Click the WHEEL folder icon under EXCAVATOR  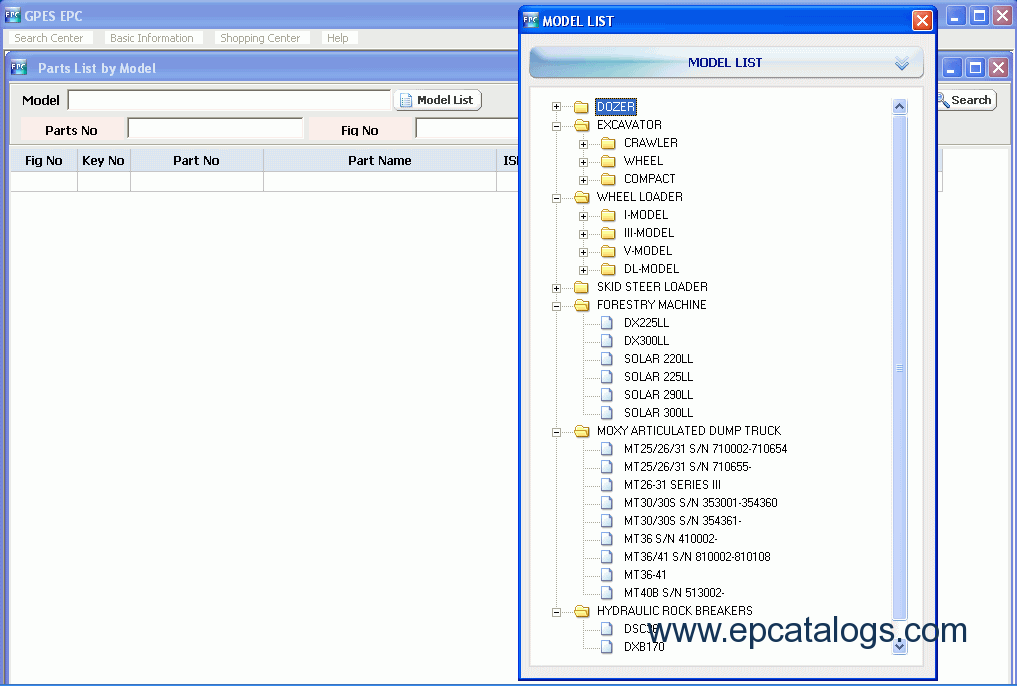pos(608,161)
